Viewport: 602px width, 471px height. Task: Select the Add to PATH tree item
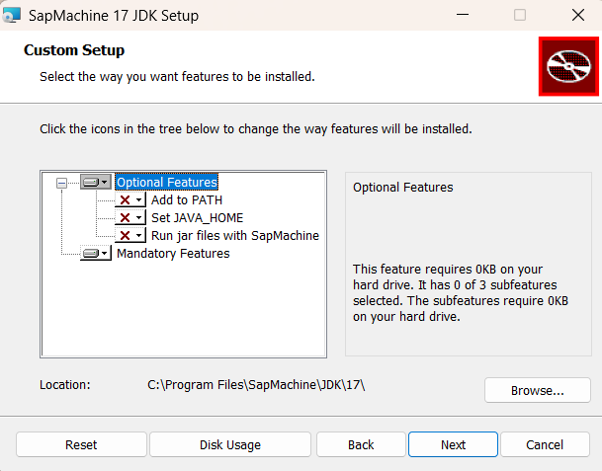pos(187,200)
